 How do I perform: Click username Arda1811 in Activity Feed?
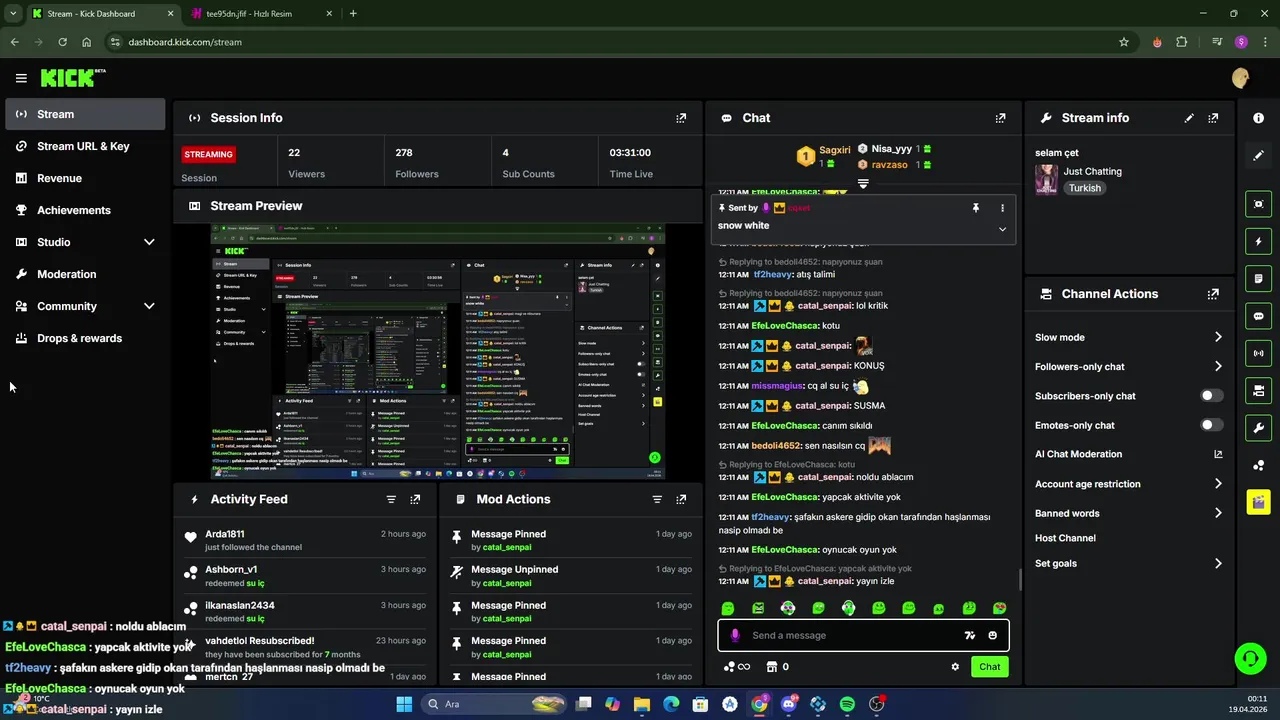click(225, 534)
